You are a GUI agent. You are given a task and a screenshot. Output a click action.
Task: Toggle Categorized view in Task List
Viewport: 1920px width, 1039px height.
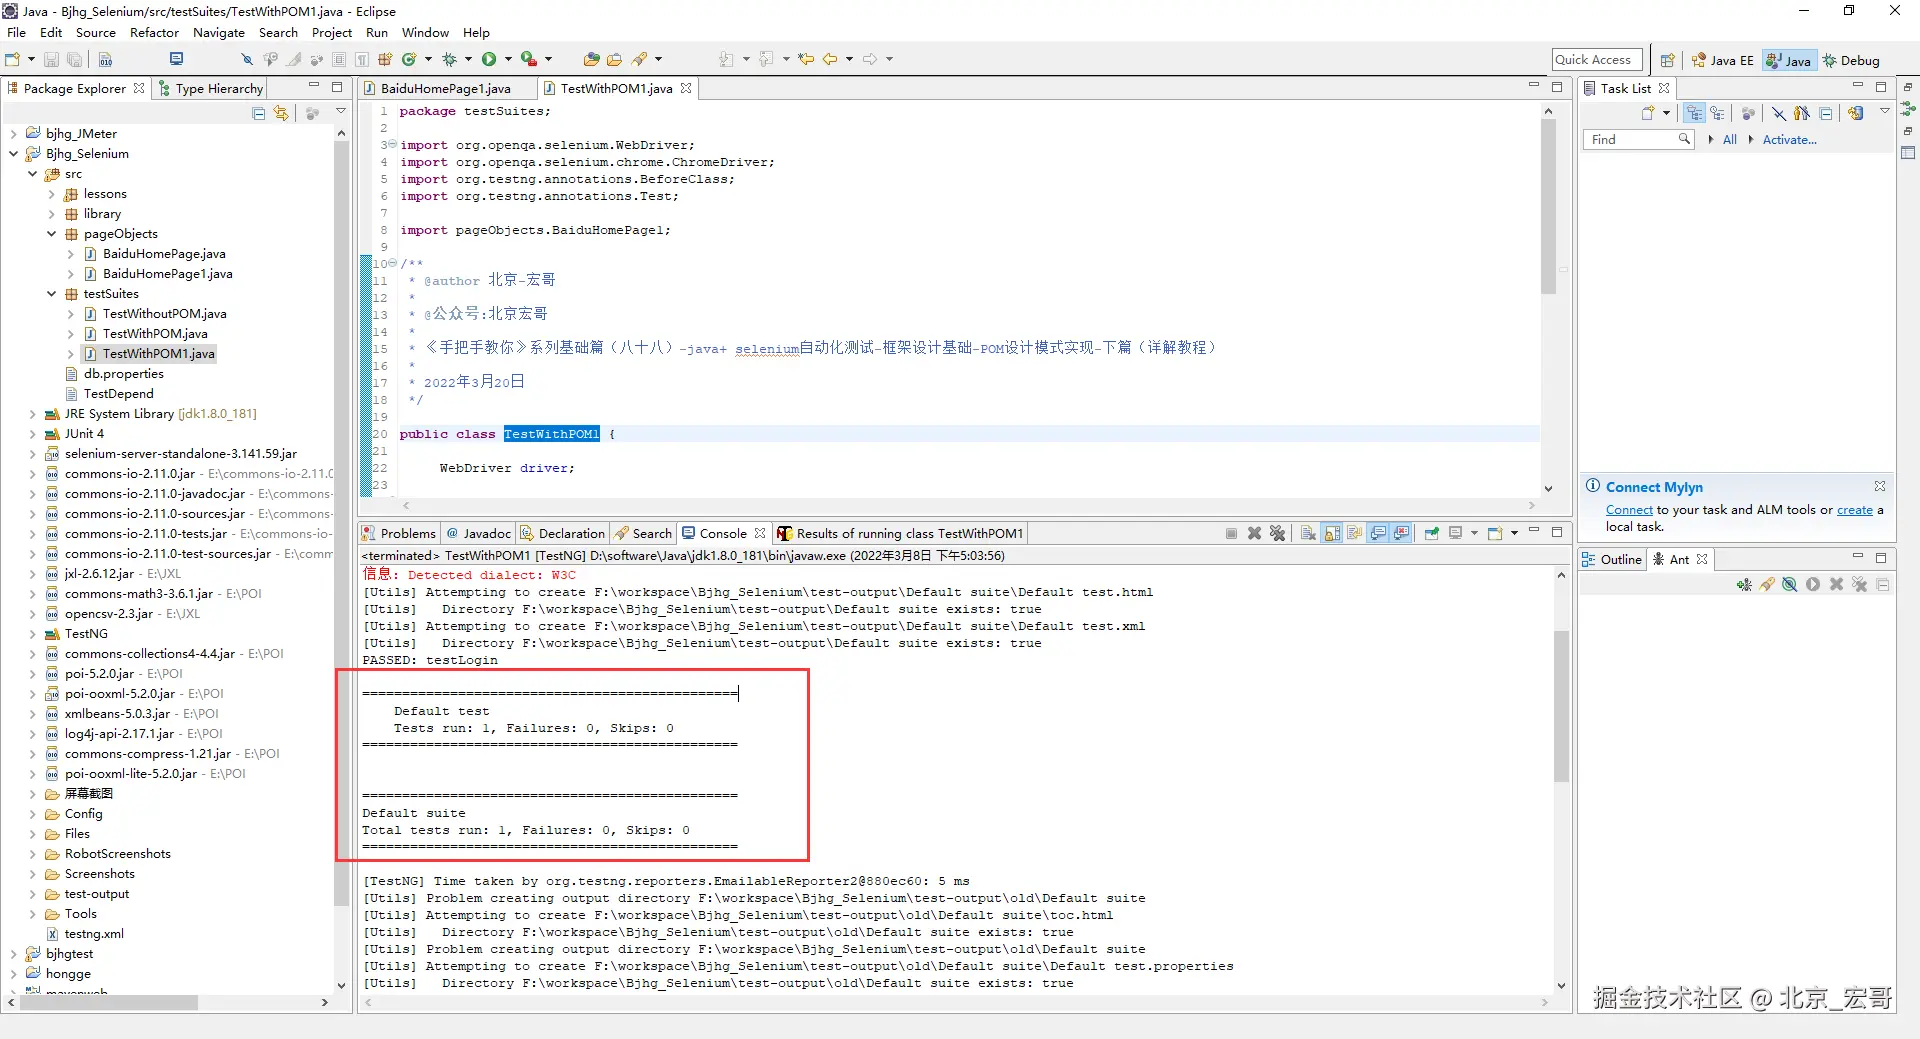click(1694, 113)
